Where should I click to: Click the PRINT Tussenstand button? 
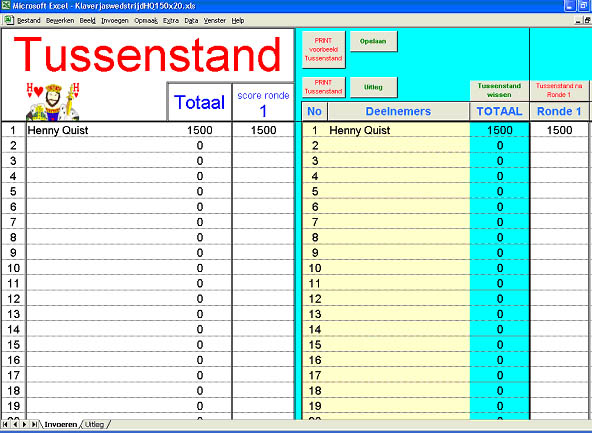[324, 87]
